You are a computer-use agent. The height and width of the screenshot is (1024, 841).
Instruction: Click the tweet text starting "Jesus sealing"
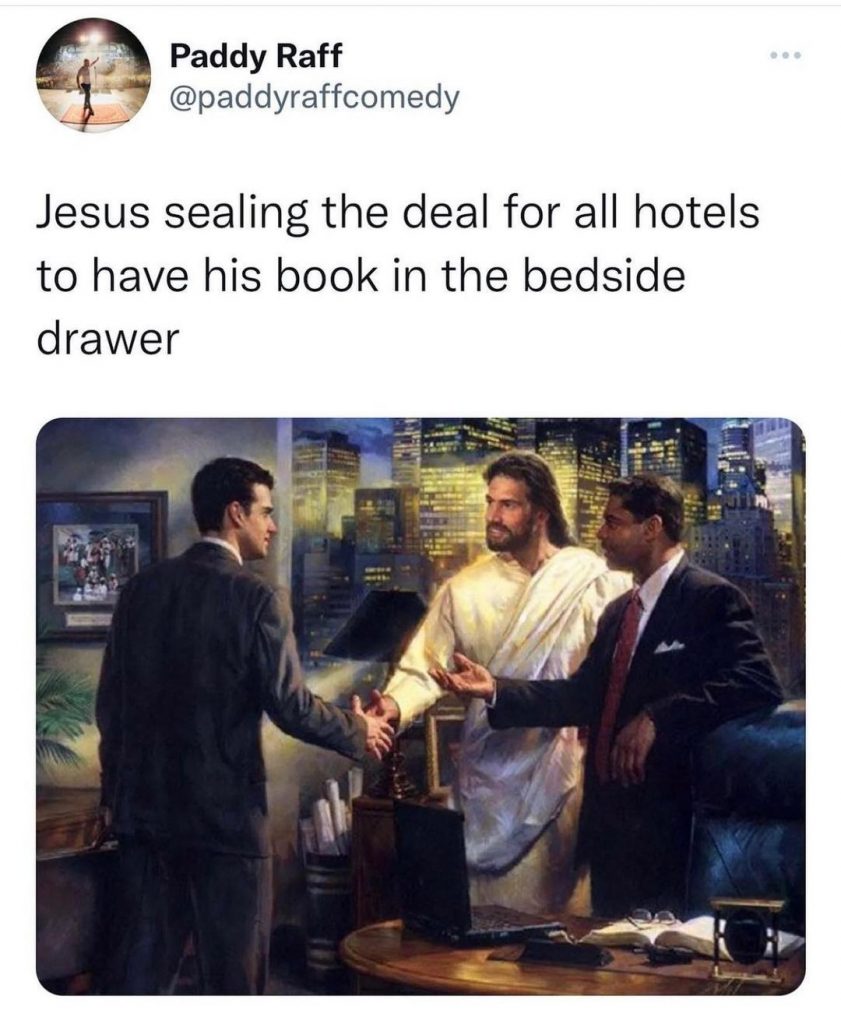click(x=398, y=276)
